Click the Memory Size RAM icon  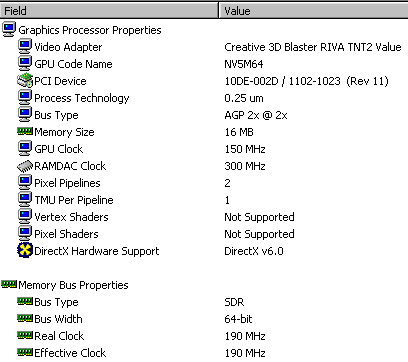click(x=25, y=131)
